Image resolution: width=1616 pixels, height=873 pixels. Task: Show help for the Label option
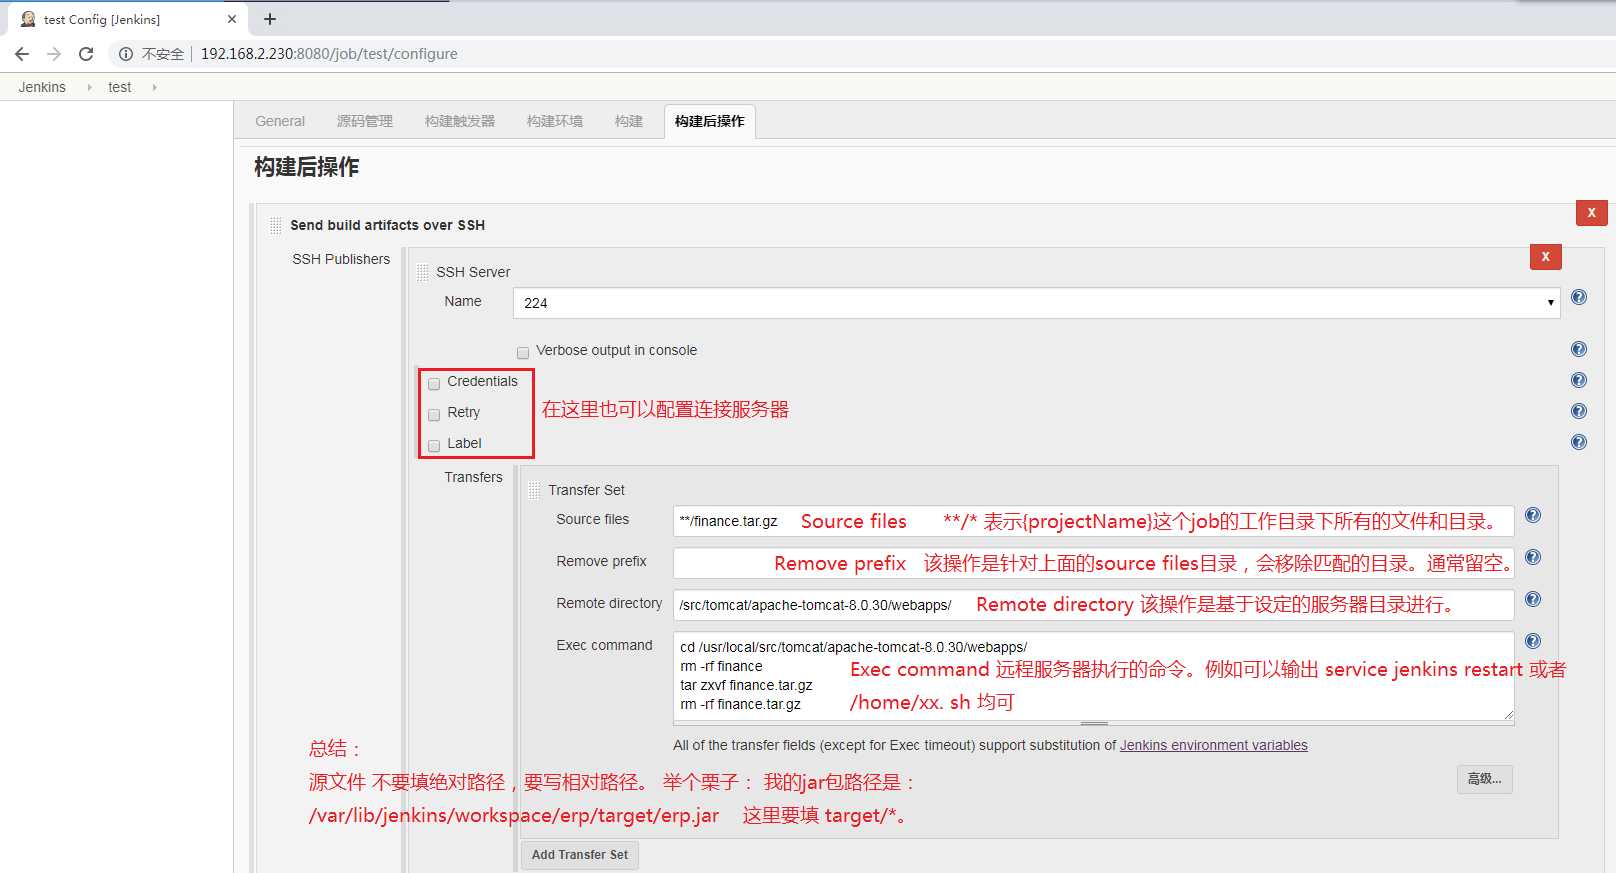tap(1579, 442)
